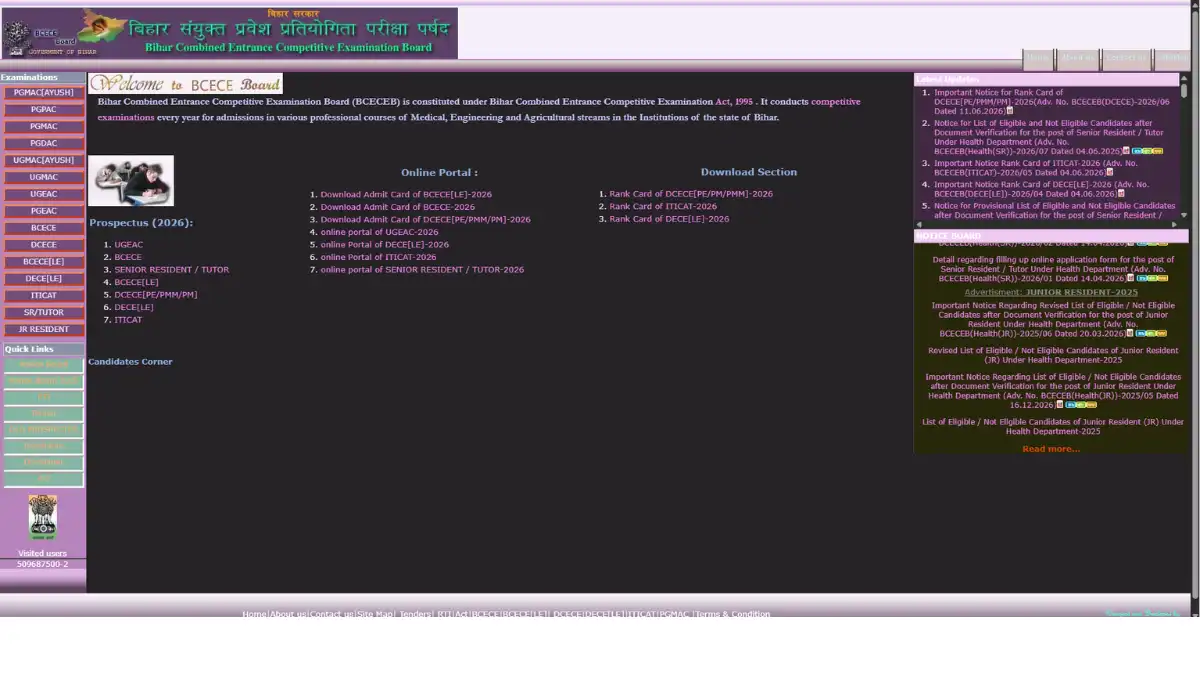
Task: Click the 'Read more...' link in Notice Board
Action: tap(1051, 449)
